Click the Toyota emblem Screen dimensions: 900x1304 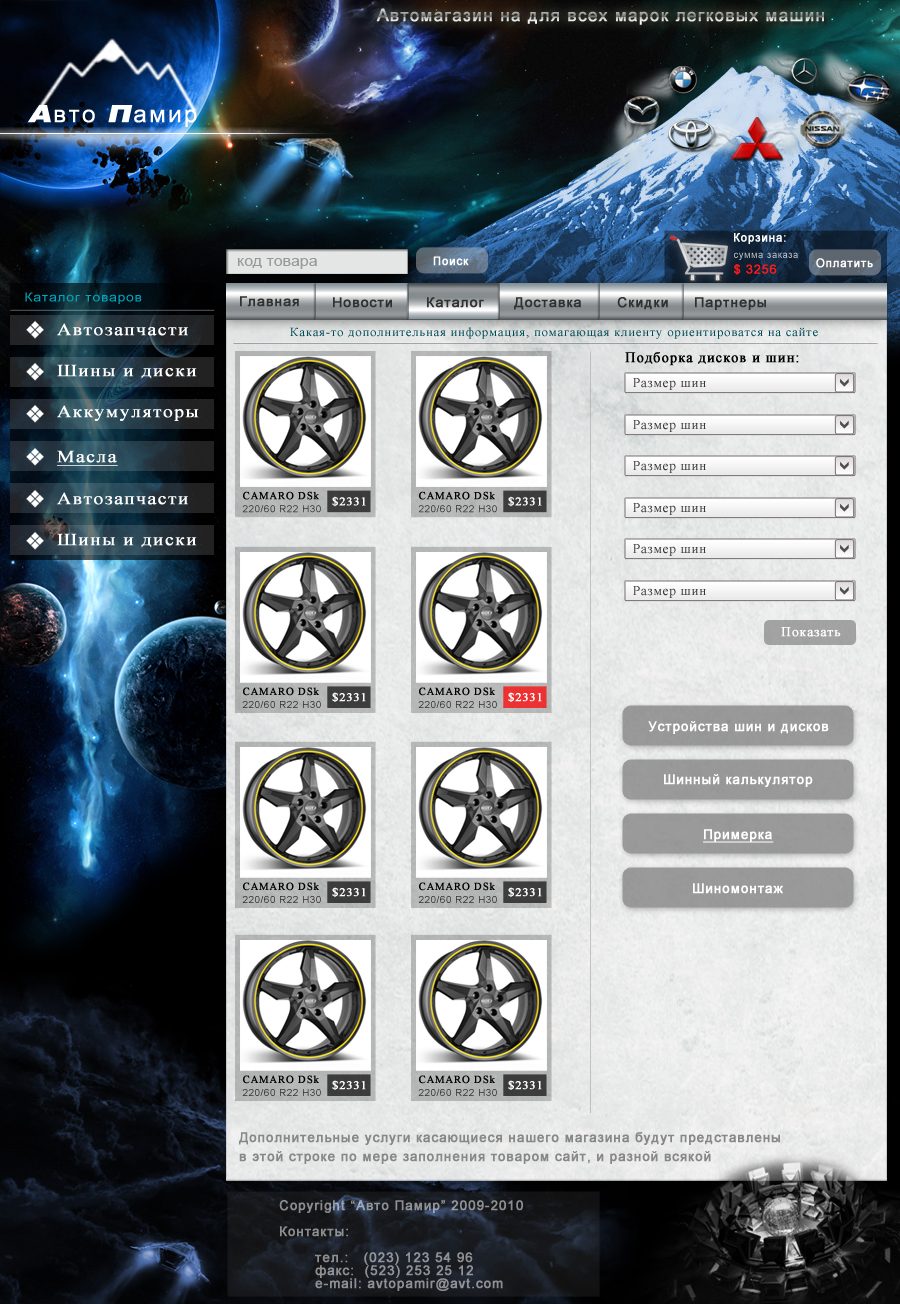[x=692, y=135]
